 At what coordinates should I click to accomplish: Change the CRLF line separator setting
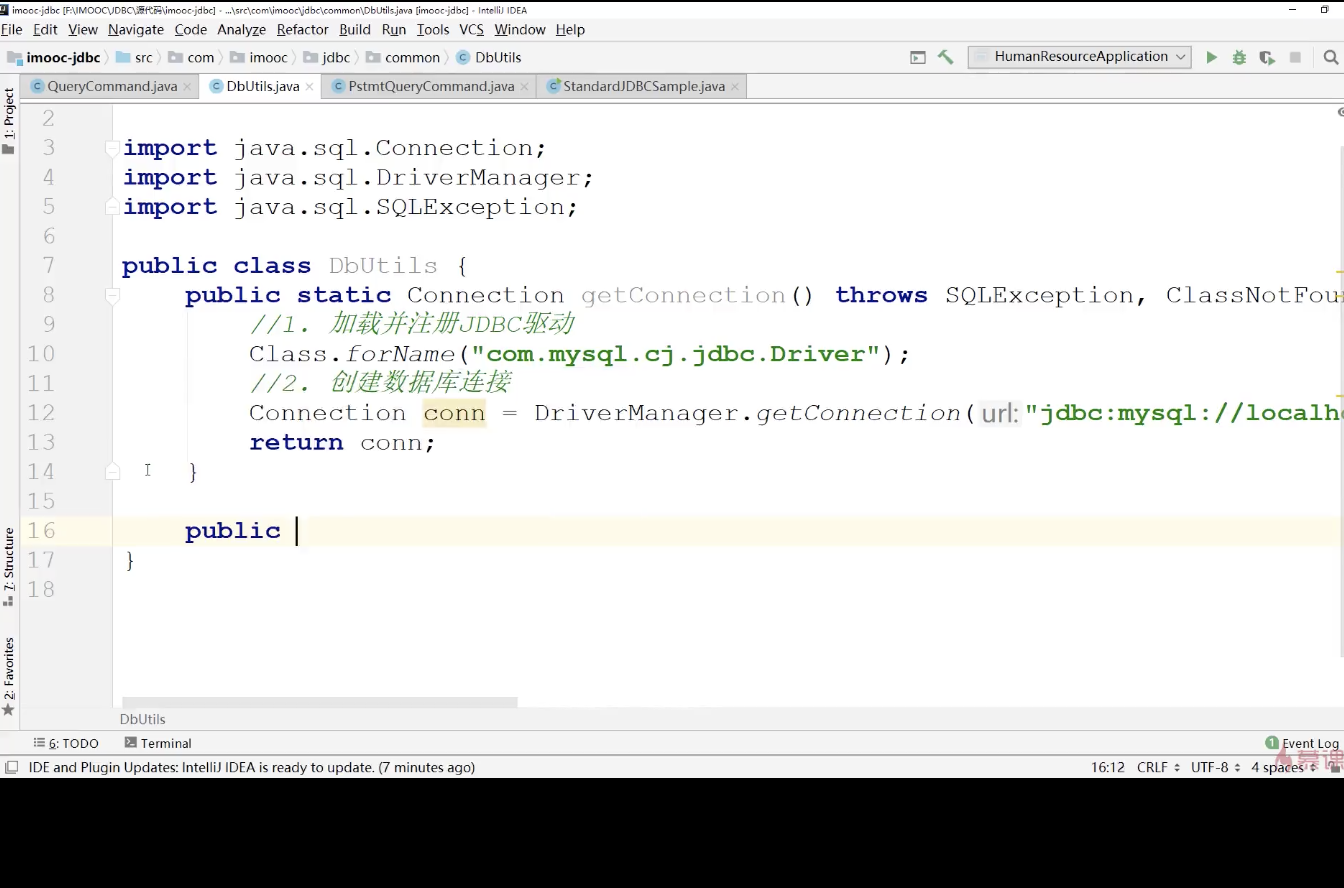click(x=1158, y=767)
